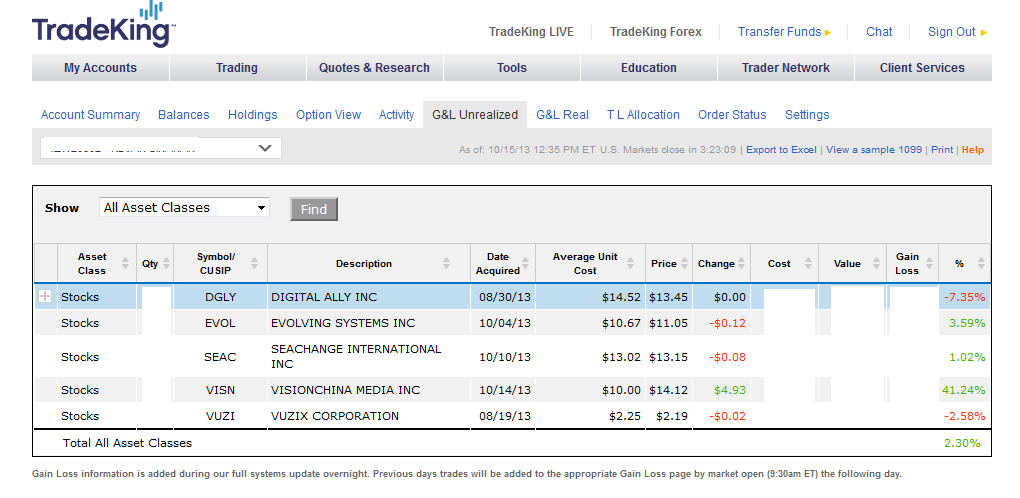Viewport: 1020px width, 498px height.
Task: Sort by Symbol/CUSIP column arrows
Action: (254, 263)
